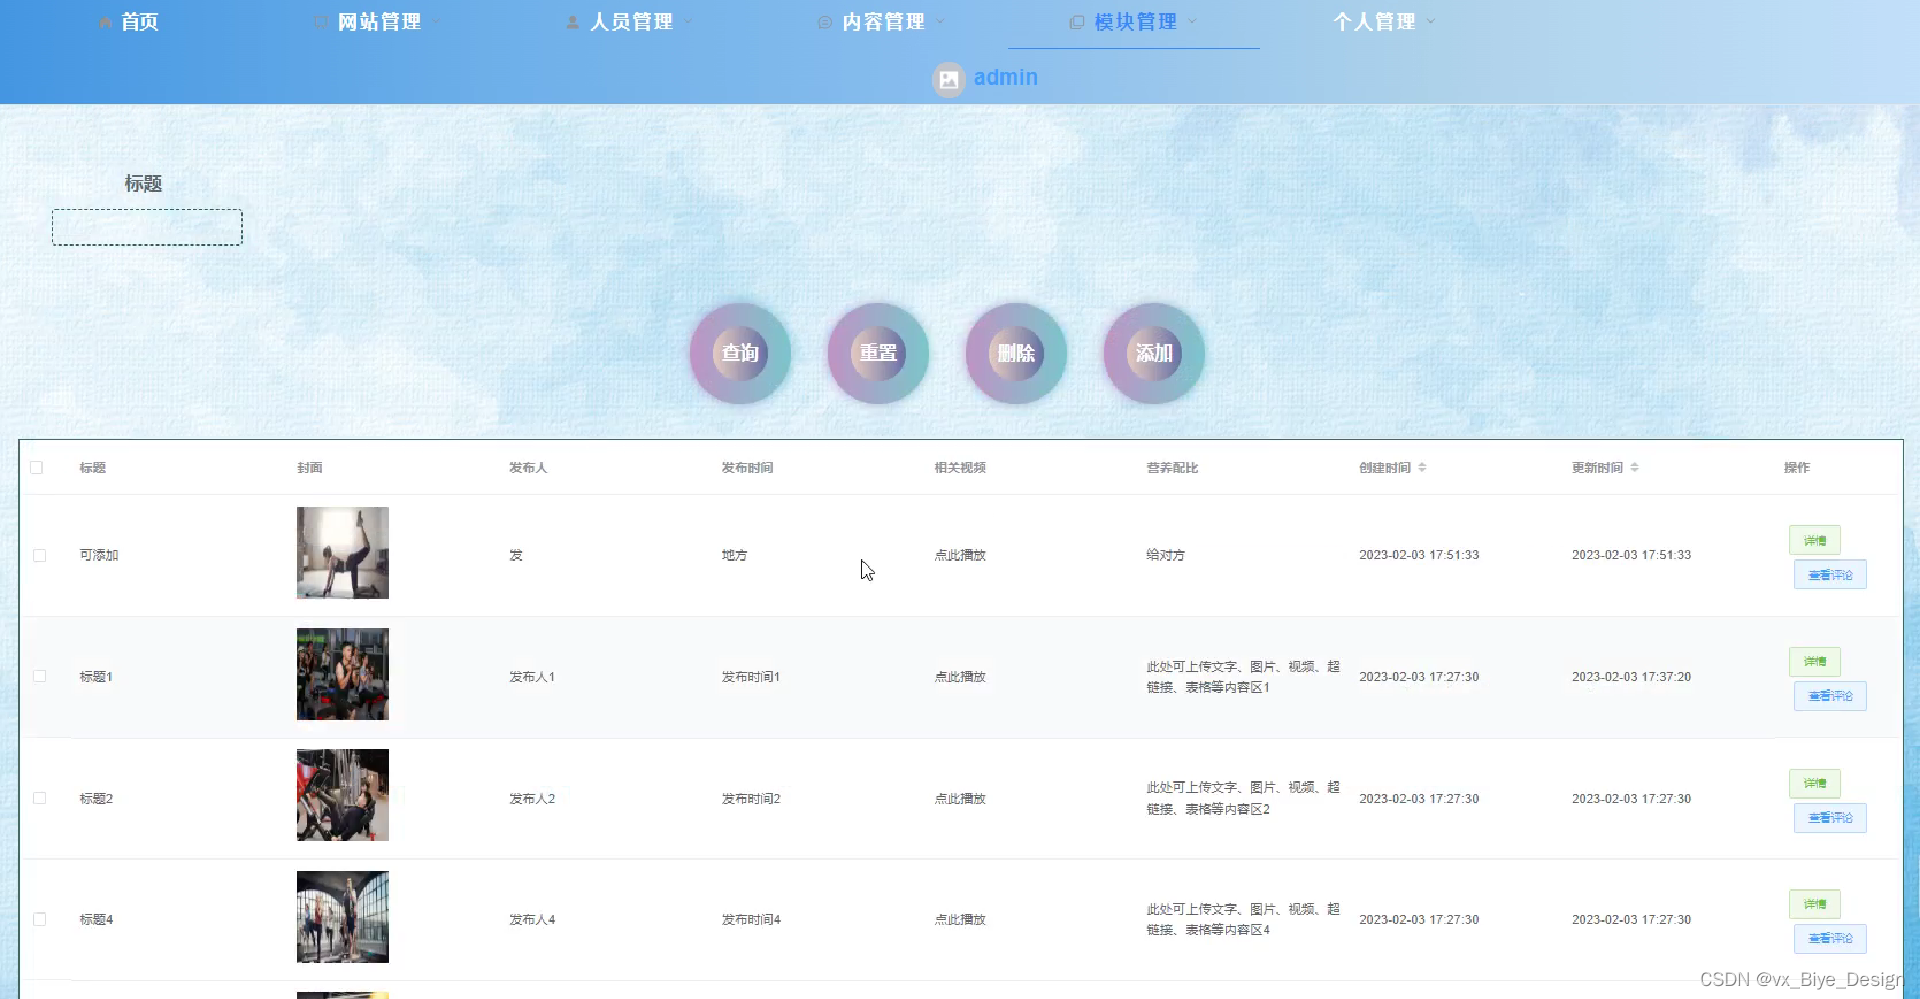Click 详情 button for 标题2 row

(x=1815, y=783)
